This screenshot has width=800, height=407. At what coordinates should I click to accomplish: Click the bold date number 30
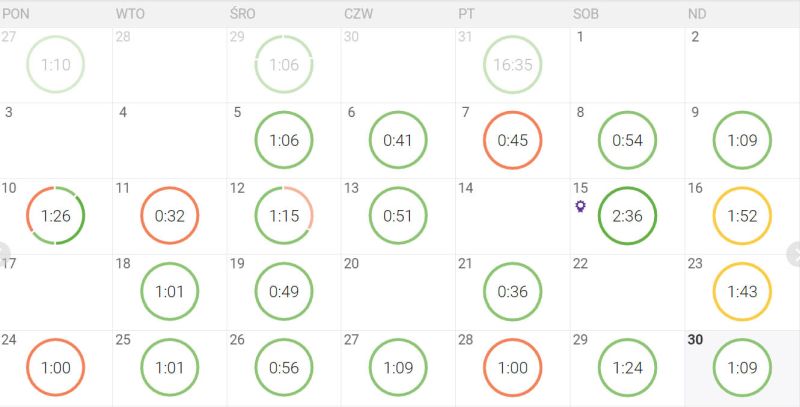(x=696, y=340)
